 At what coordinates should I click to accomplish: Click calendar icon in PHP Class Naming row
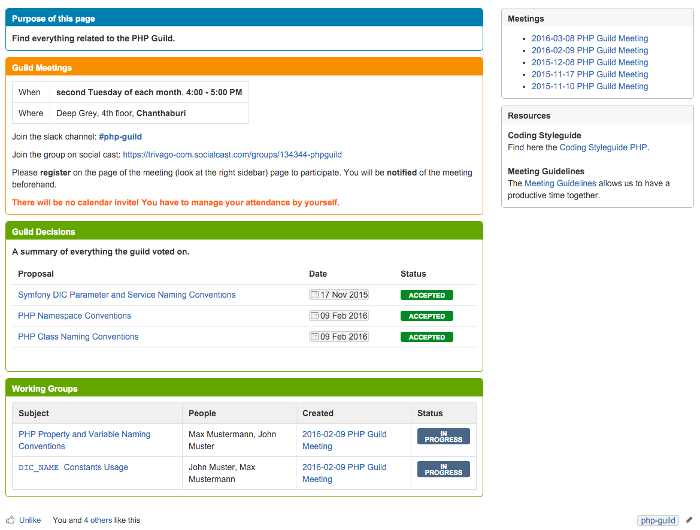(x=314, y=337)
